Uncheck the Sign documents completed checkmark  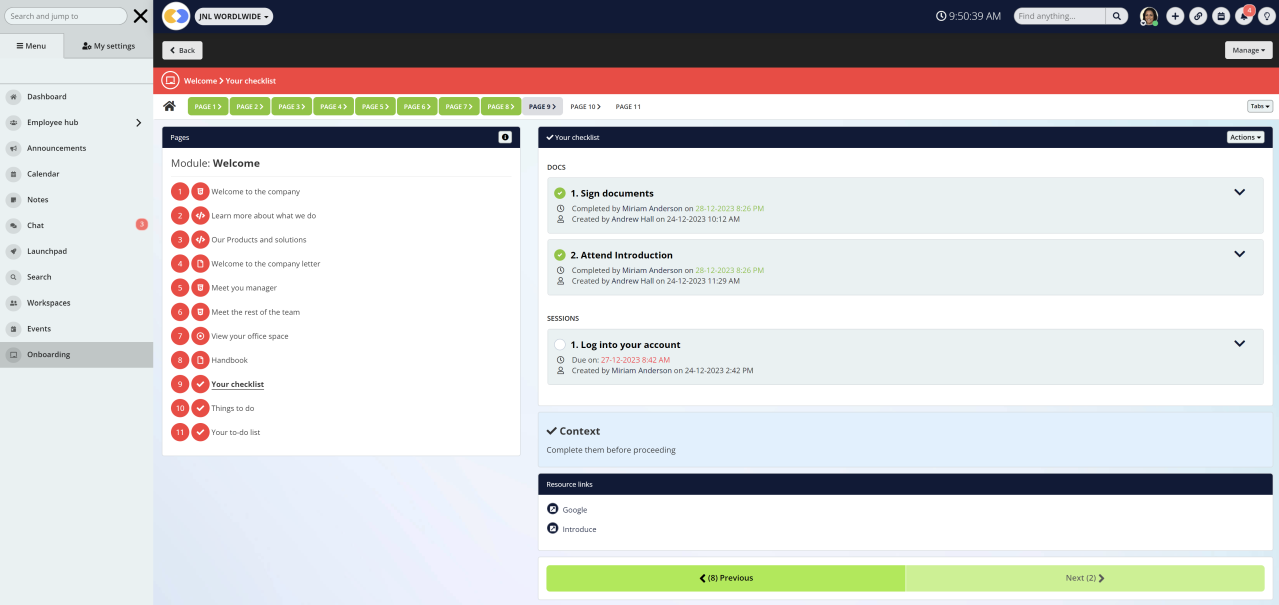point(560,193)
